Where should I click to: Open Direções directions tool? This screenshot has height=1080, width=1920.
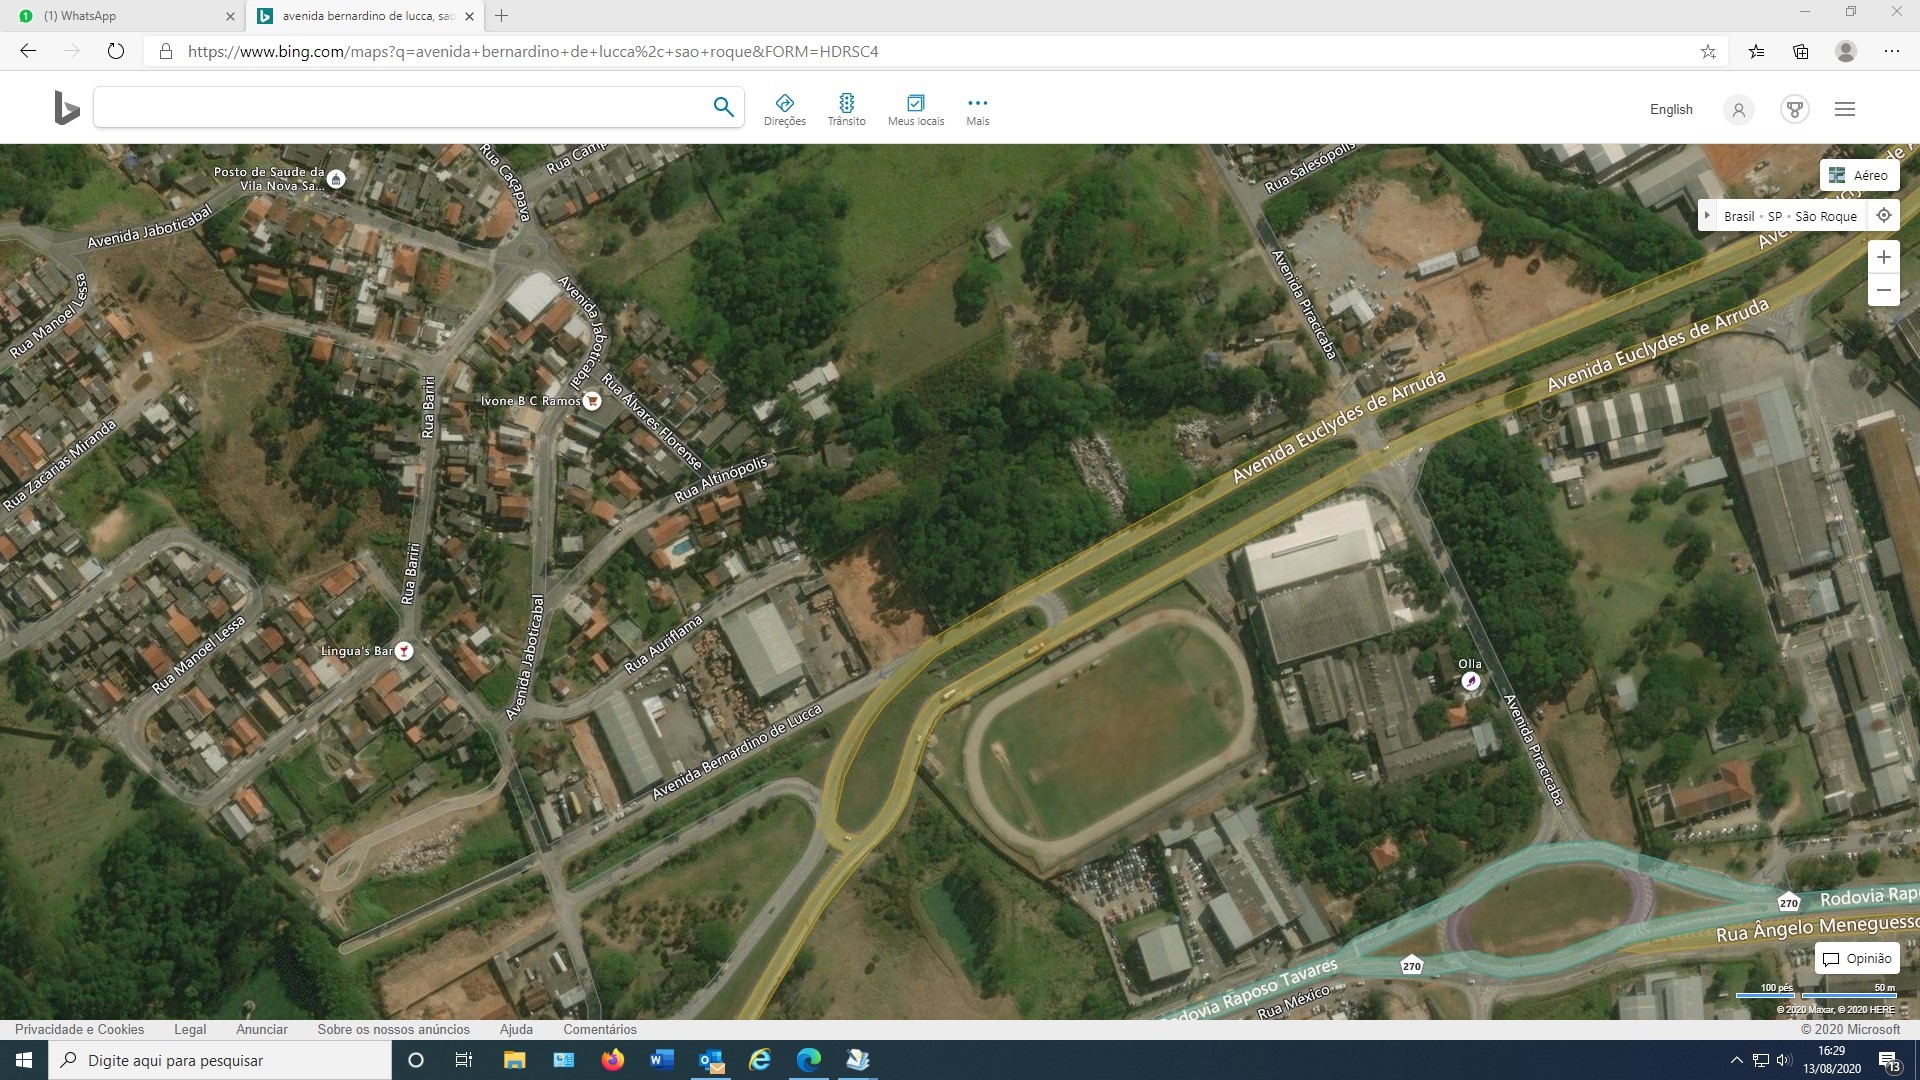784,109
